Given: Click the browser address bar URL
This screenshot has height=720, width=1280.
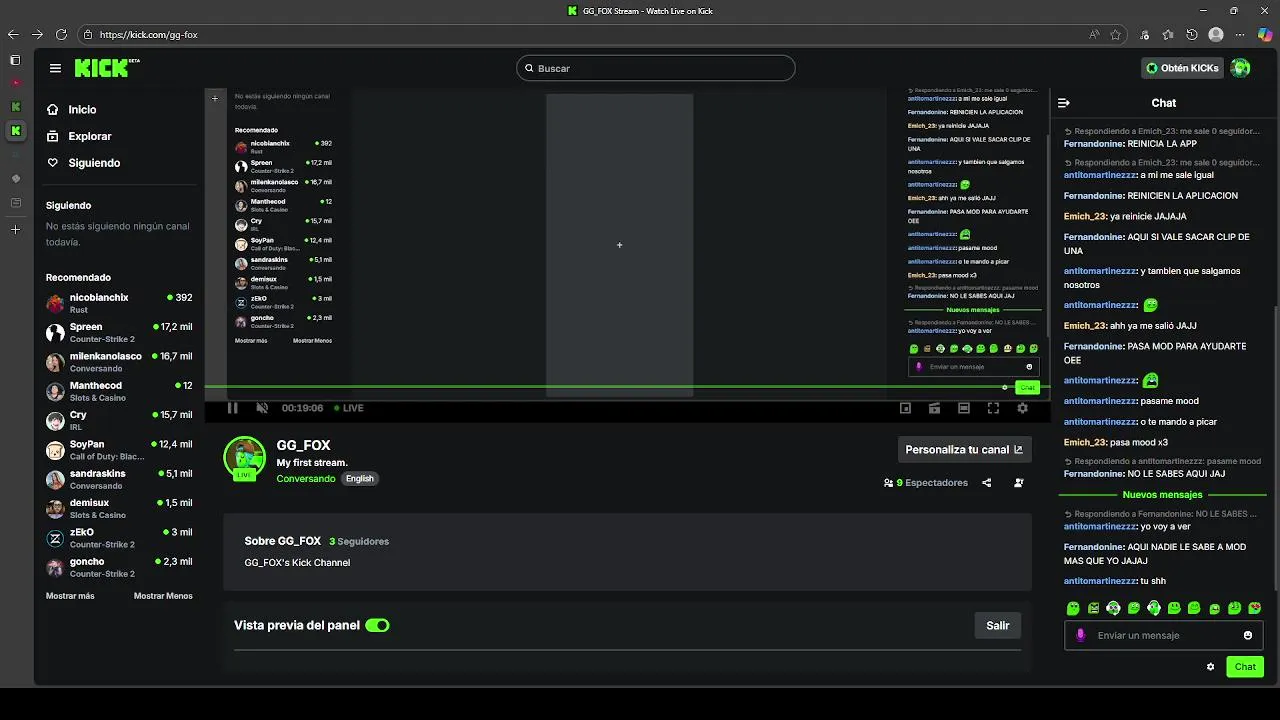Looking at the screenshot, I should pos(149,35).
